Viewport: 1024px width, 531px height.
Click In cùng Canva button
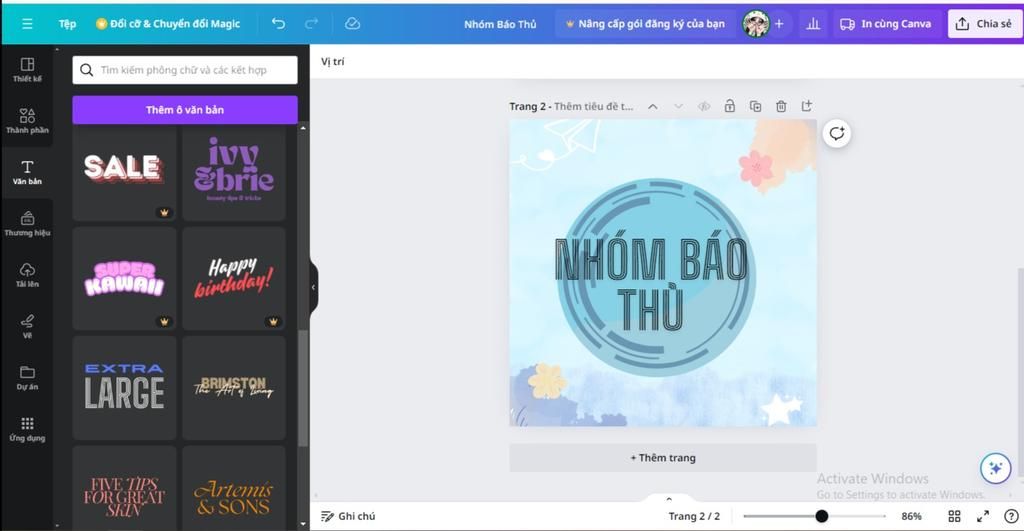click(886, 24)
